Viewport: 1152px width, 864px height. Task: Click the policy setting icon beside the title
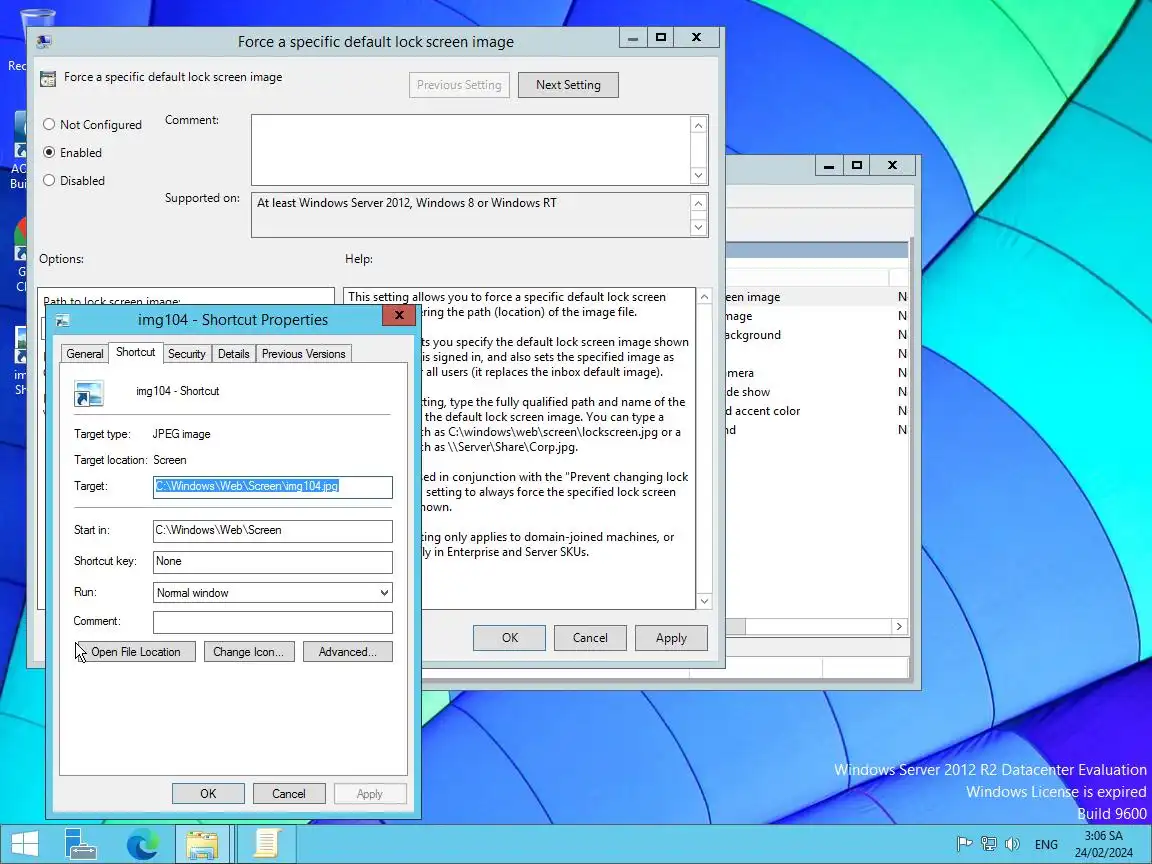pyautogui.click(x=48, y=79)
